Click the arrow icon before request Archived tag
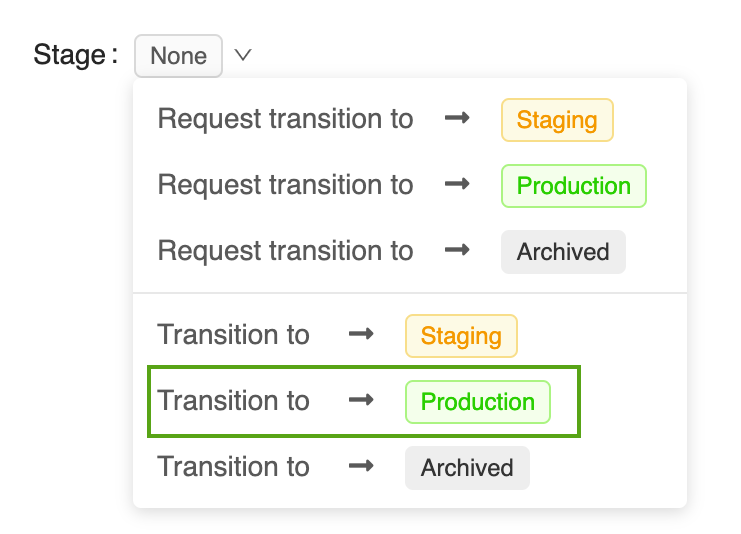This screenshot has width=741, height=534. pyautogui.click(x=457, y=251)
